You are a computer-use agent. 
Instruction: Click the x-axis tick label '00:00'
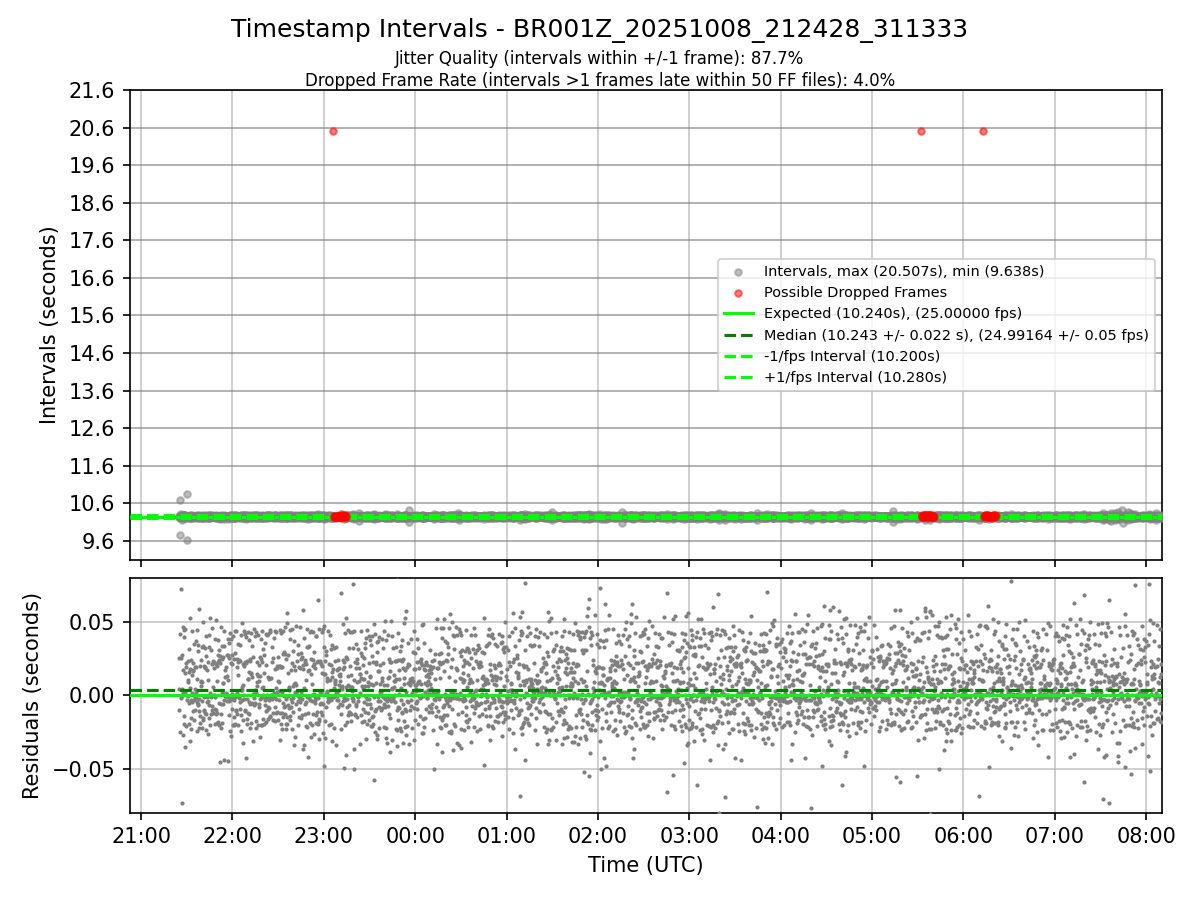coord(415,836)
